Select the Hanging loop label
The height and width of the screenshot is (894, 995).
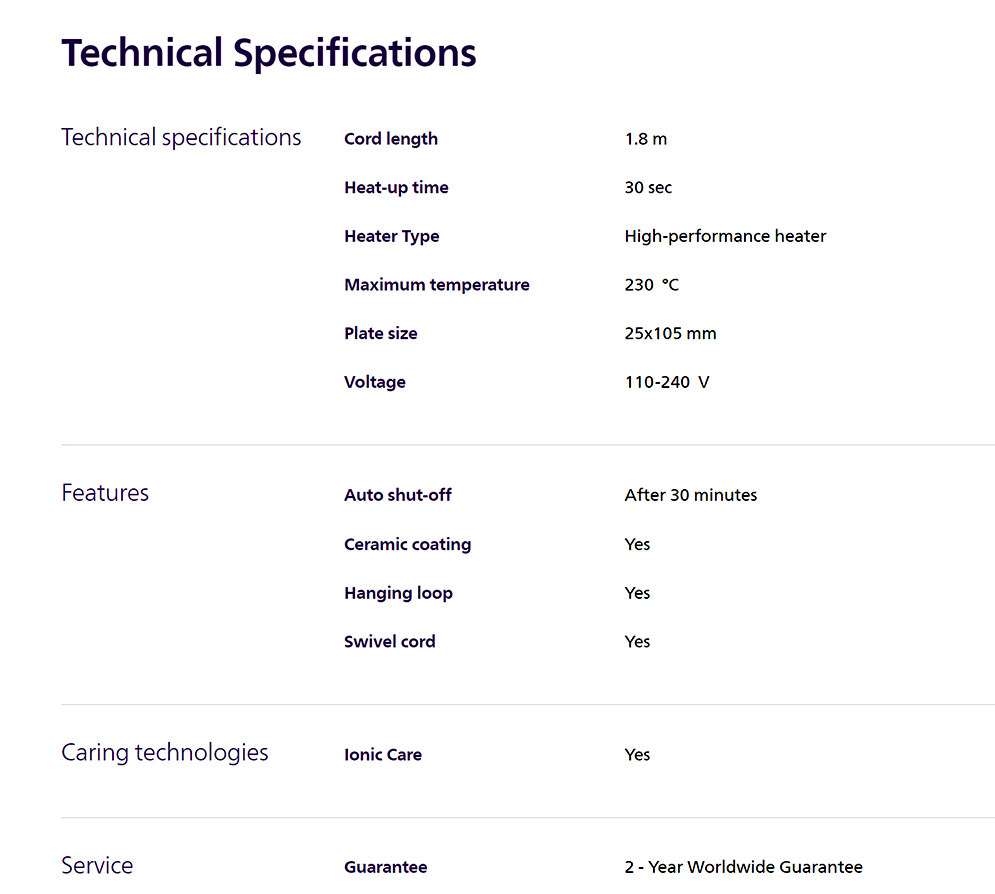(398, 593)
